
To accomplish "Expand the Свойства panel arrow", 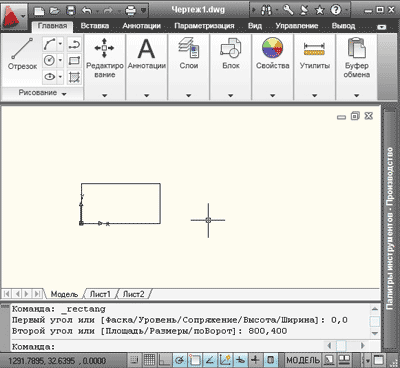I will tap(272, 95).
